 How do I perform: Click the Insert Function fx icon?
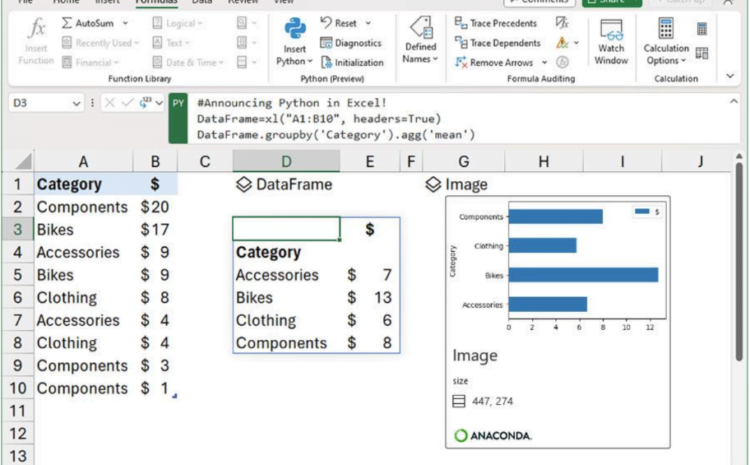point(36,28)
